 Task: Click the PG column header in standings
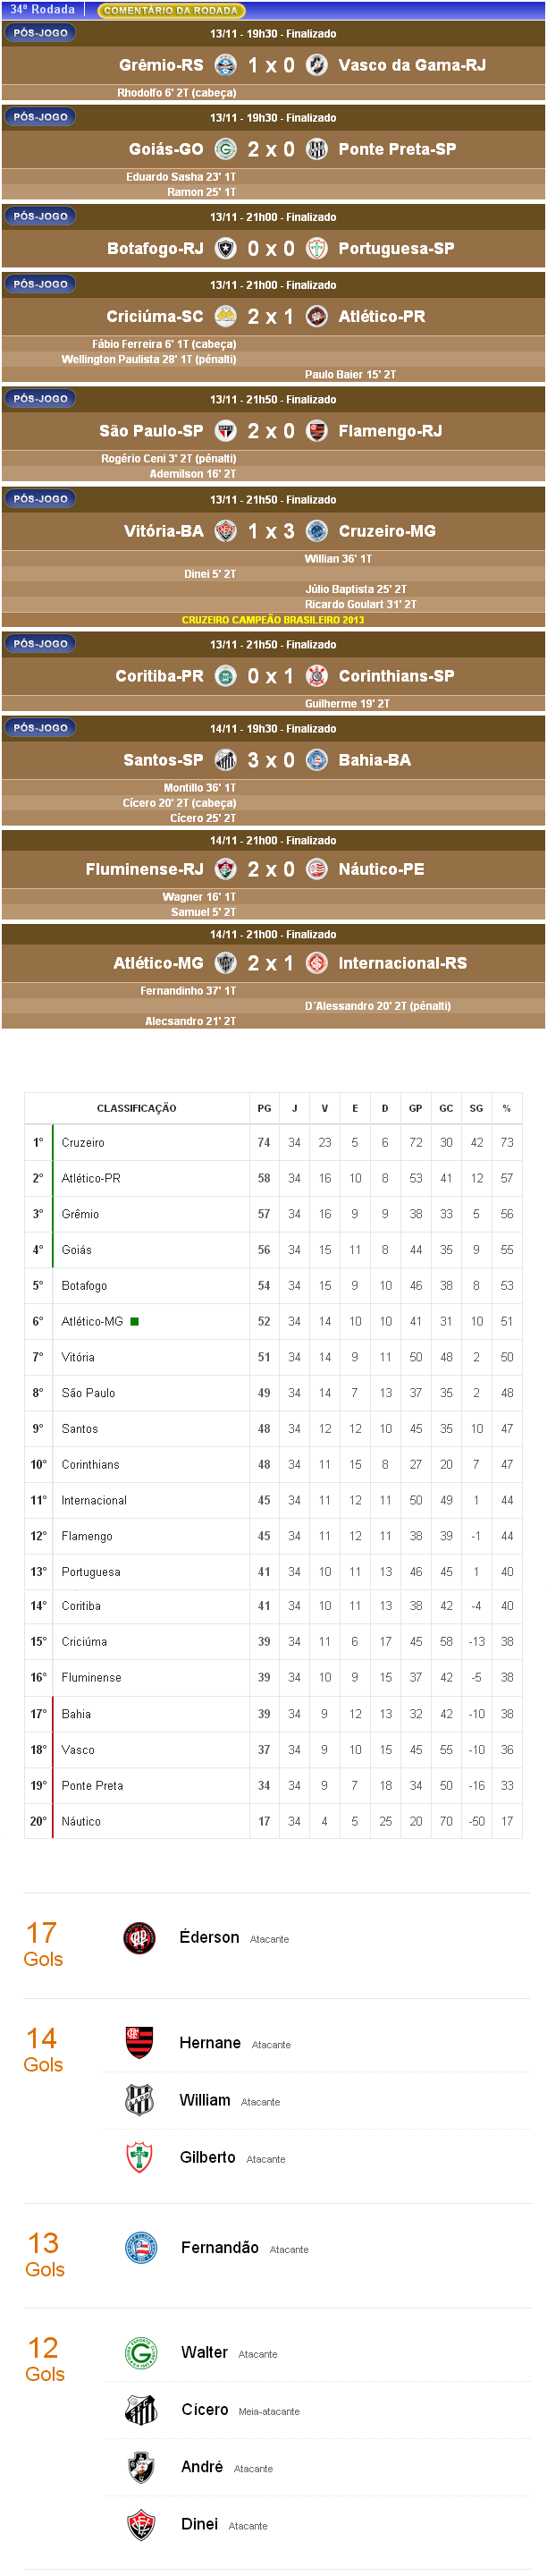click(264, 1108)
